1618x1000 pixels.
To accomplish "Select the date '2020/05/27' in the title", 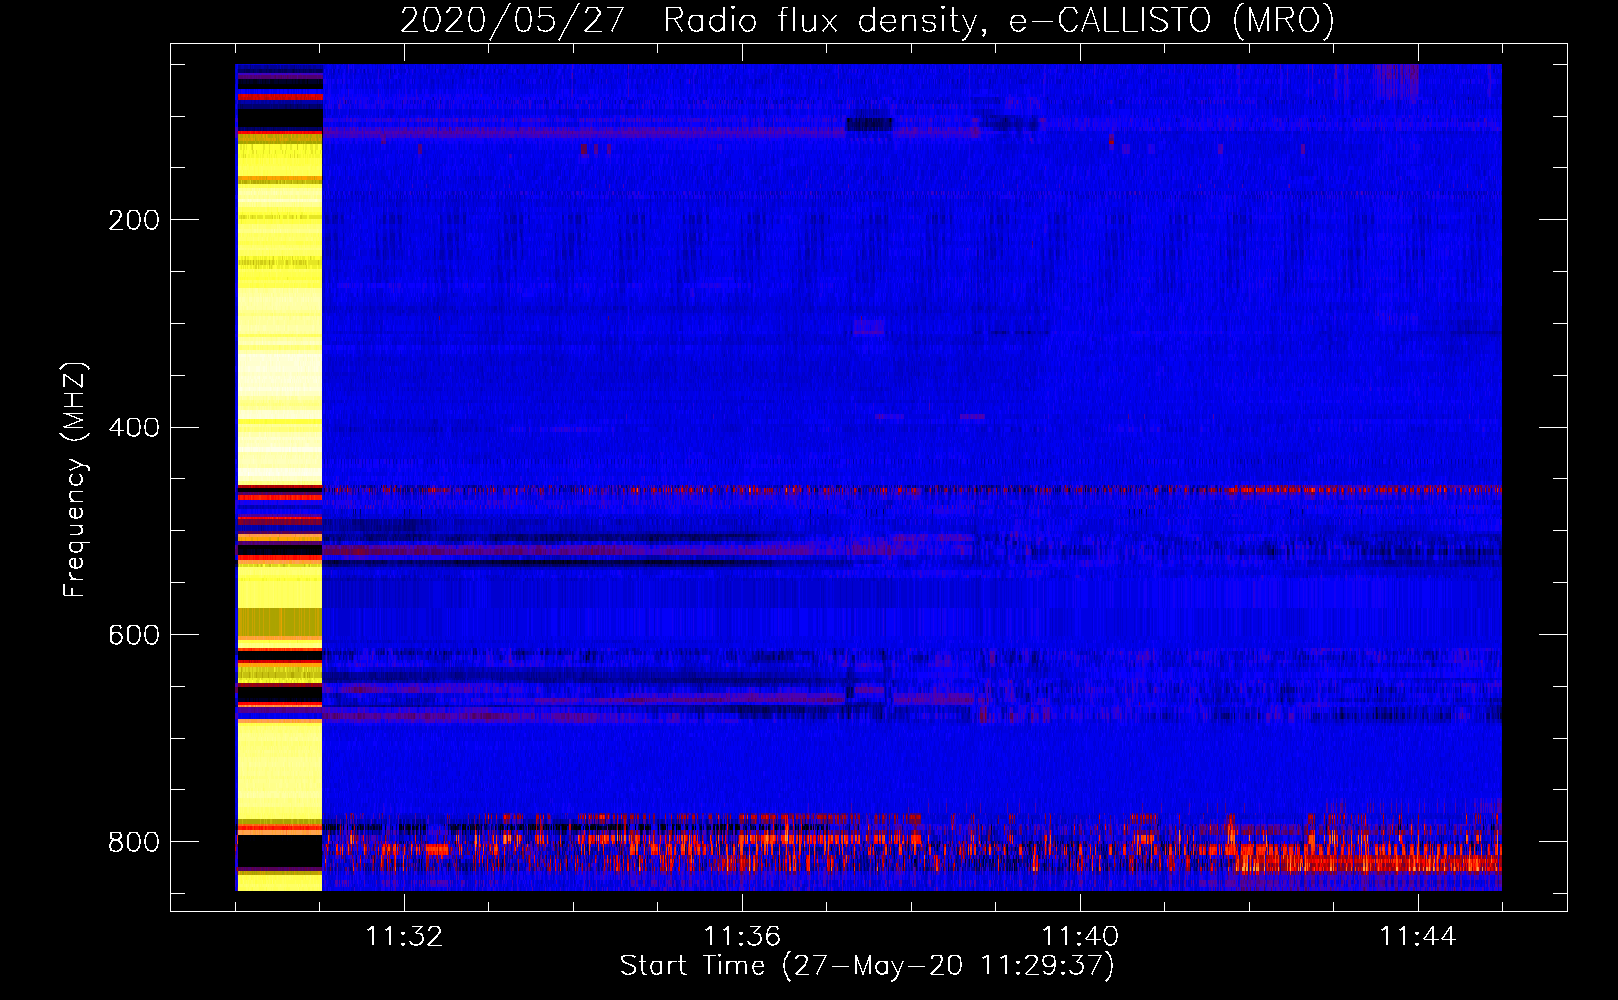I will coord(513,20).
